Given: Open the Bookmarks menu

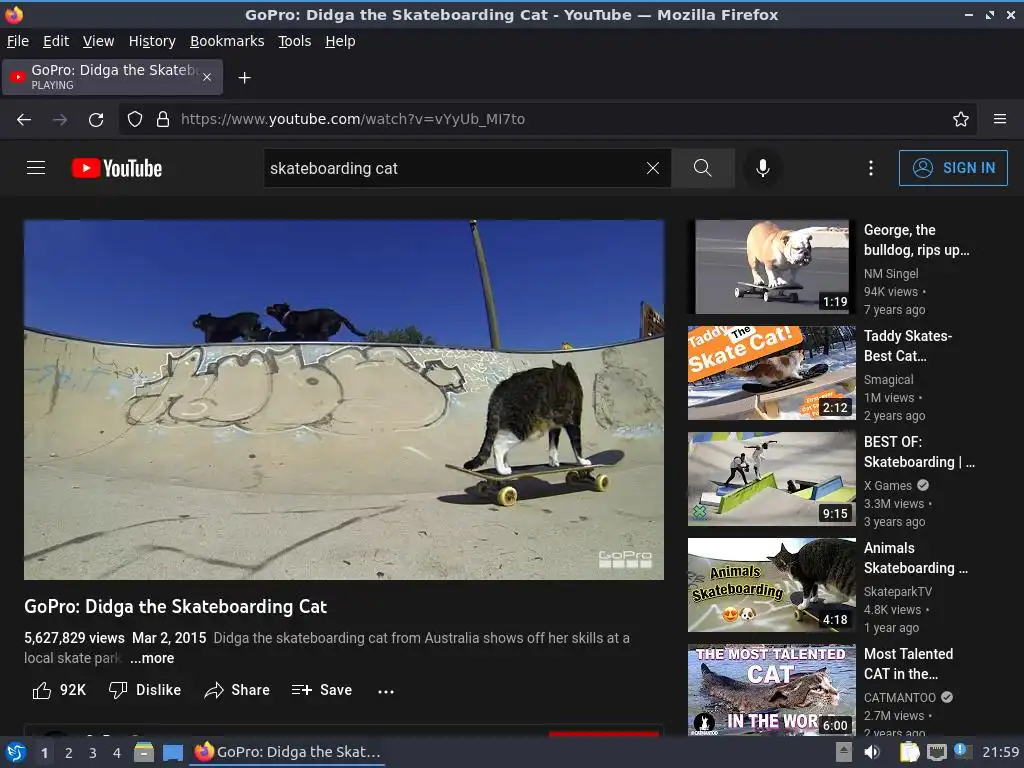Looking at the screenshot, I should (227, 41).
